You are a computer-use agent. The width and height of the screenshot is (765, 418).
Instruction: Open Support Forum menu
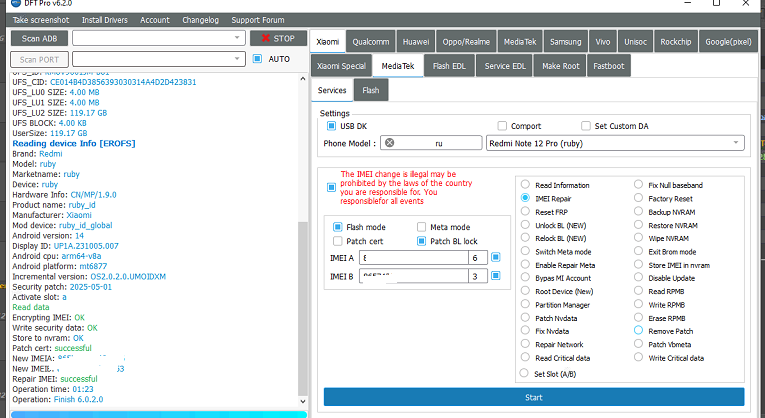(258, 20)
